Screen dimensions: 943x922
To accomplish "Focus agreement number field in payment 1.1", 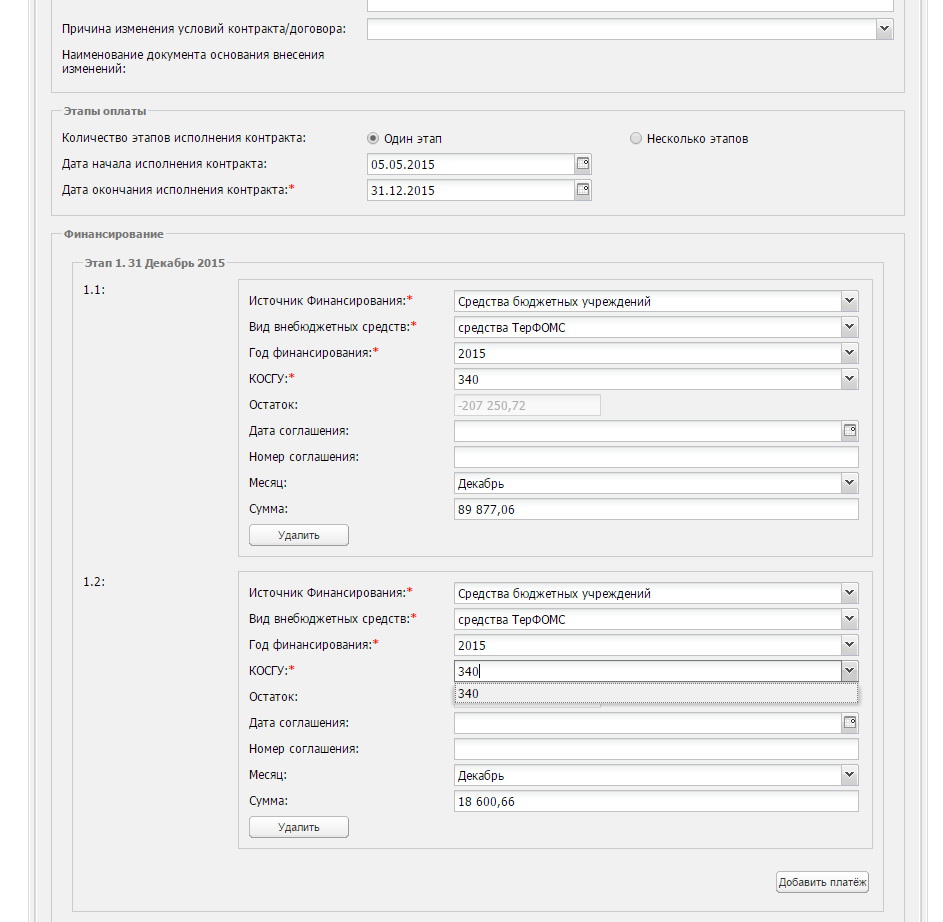I will pos(655,457).
